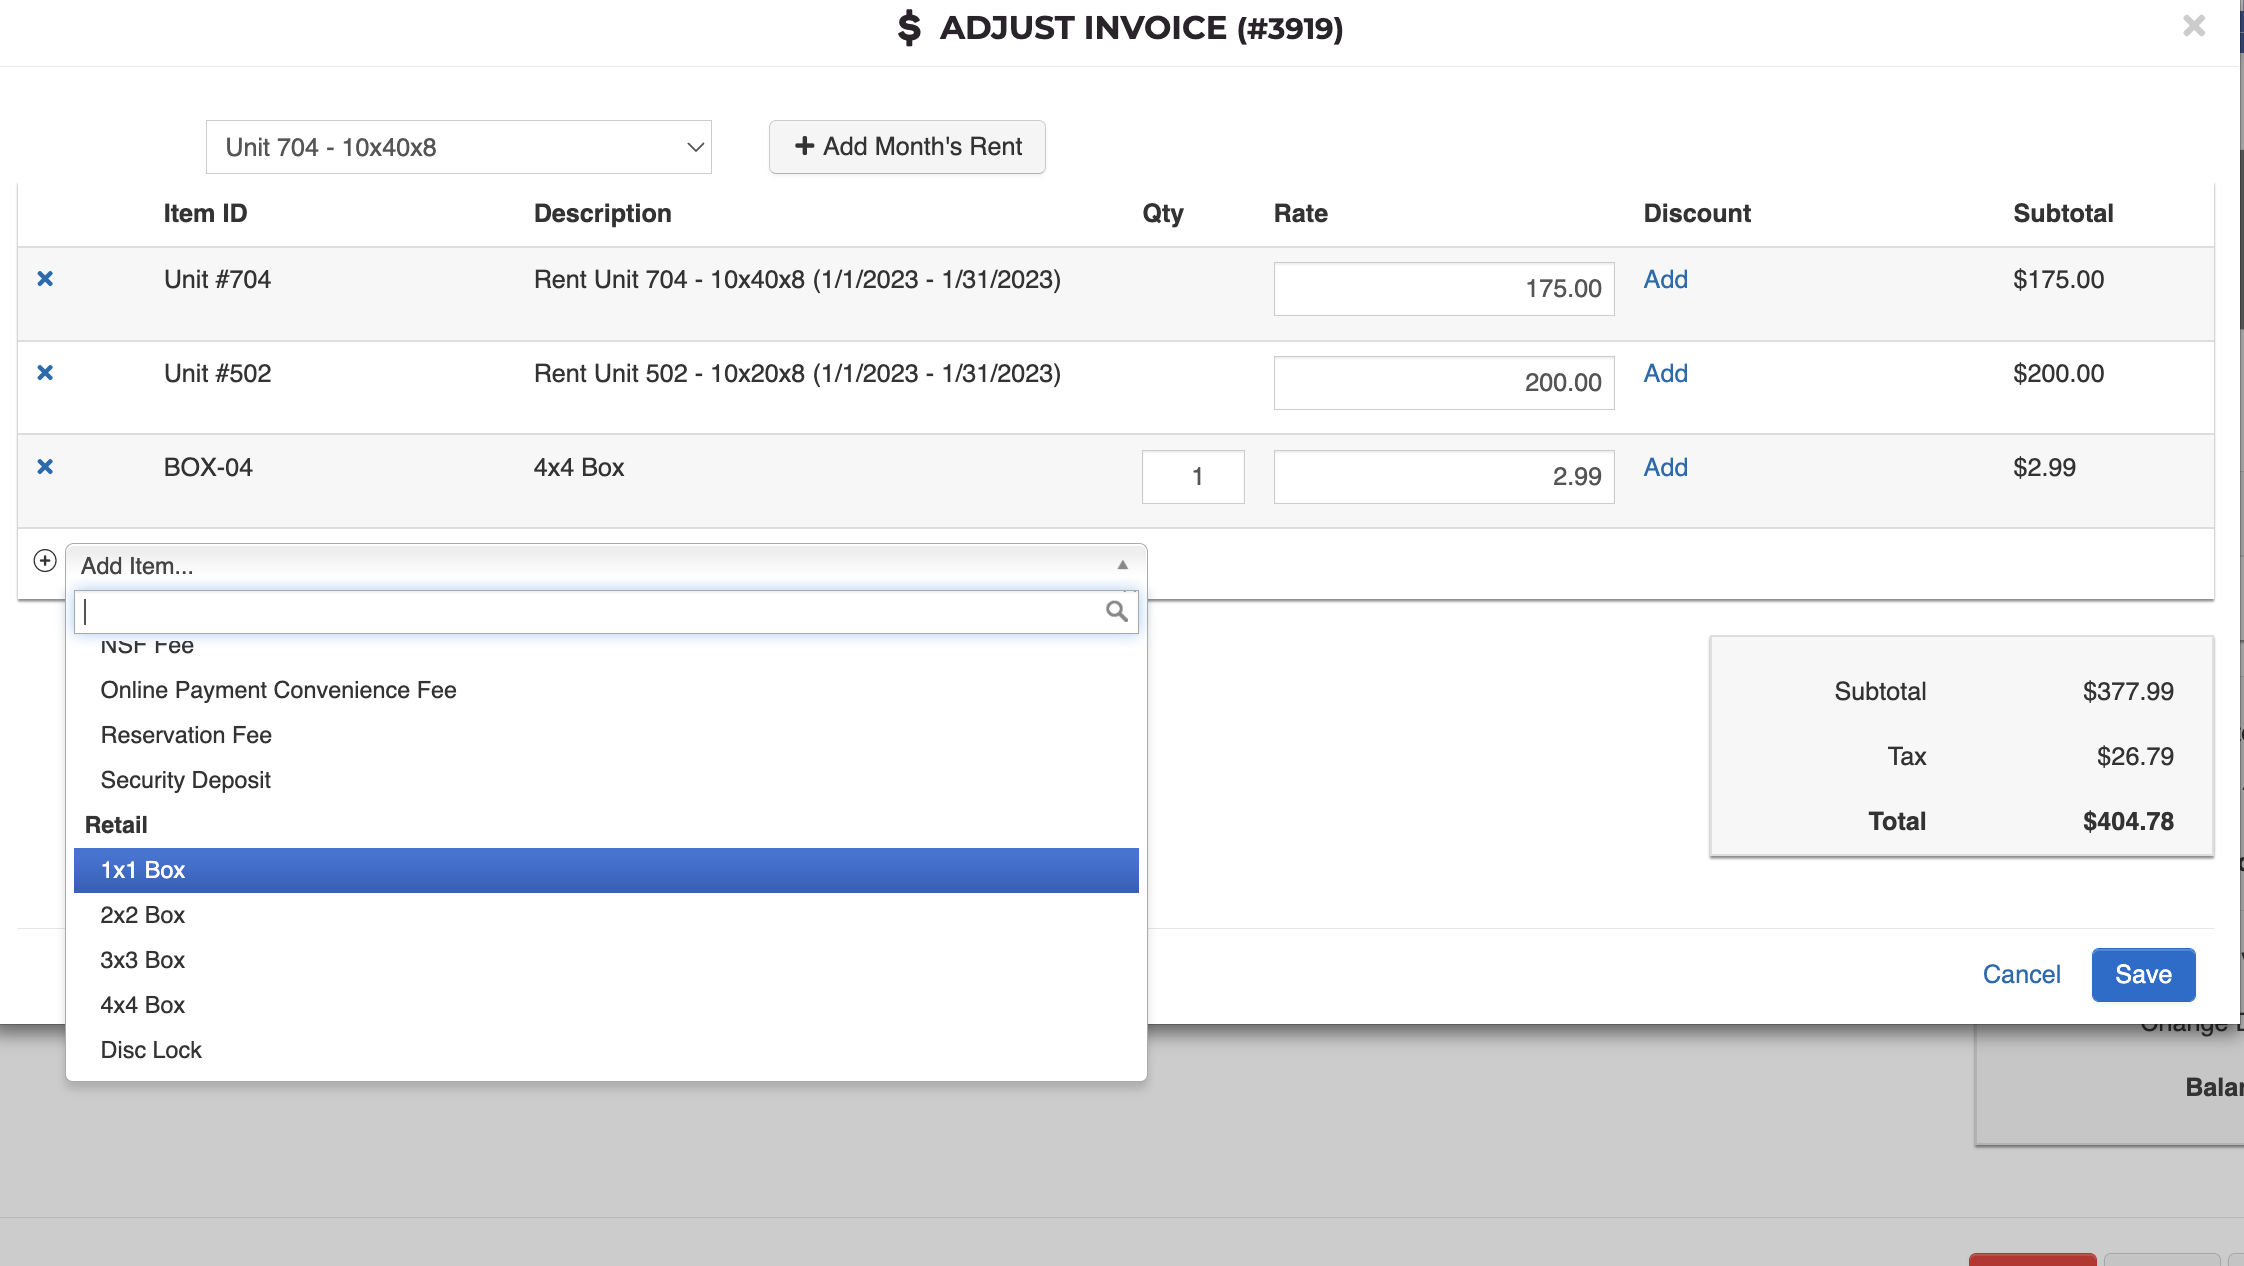This screenshot has height=1266, width=2244.
Task: Remove the Unit #704 line item
Action: tap(45, 279)
